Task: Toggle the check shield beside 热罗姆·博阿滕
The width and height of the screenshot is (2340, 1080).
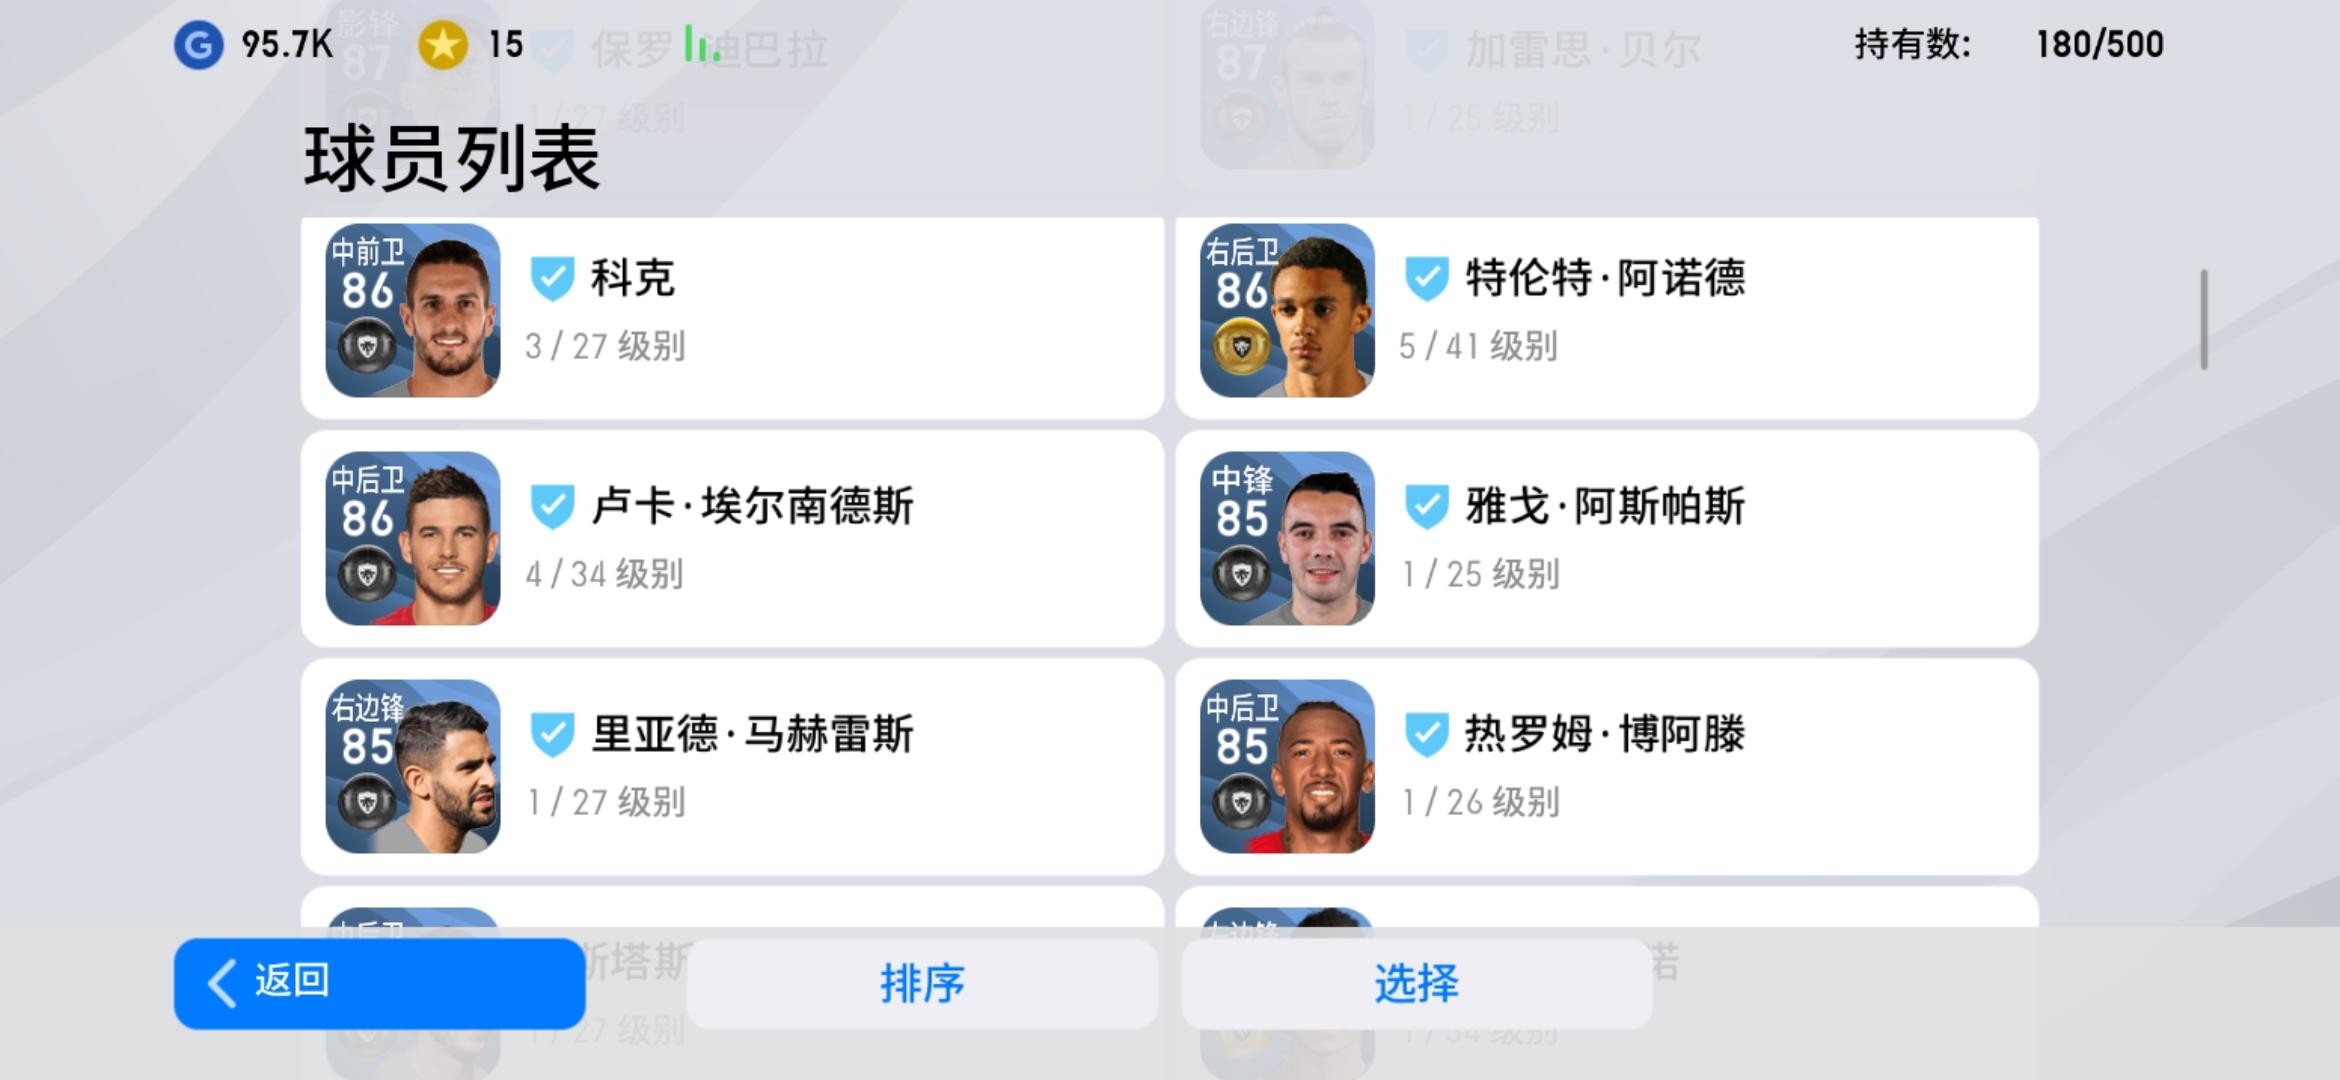Action: tap(1427, 735)
